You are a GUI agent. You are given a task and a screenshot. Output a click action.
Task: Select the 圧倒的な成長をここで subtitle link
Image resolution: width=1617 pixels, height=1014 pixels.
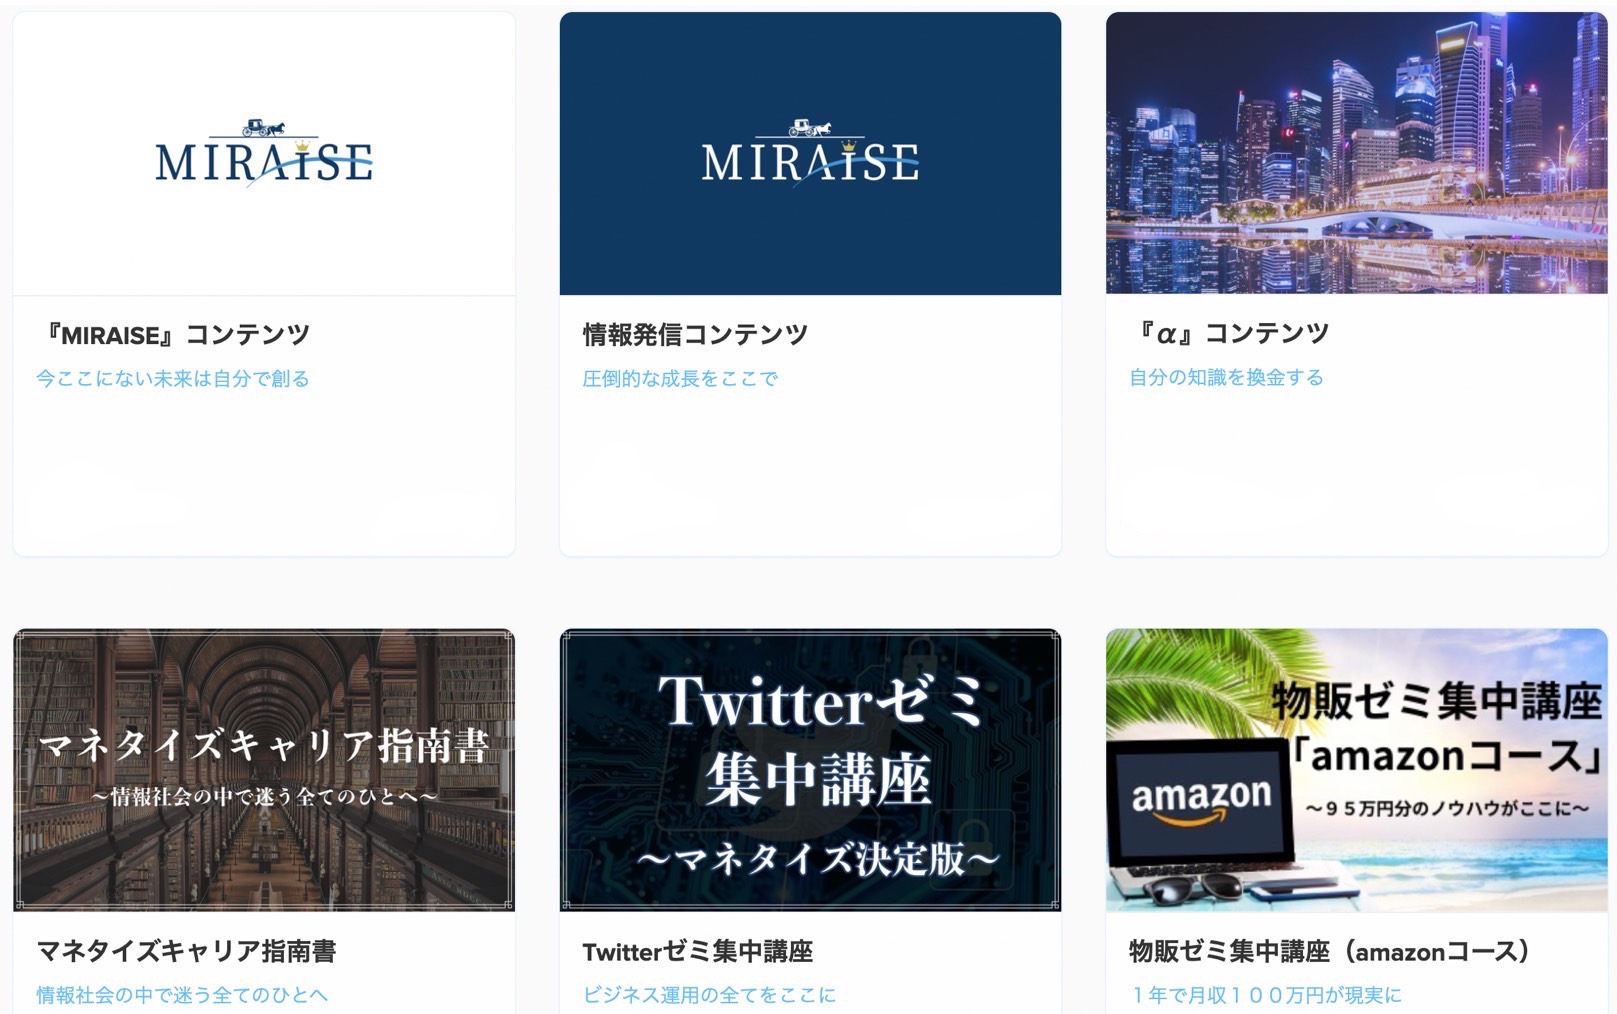[680, 379]
